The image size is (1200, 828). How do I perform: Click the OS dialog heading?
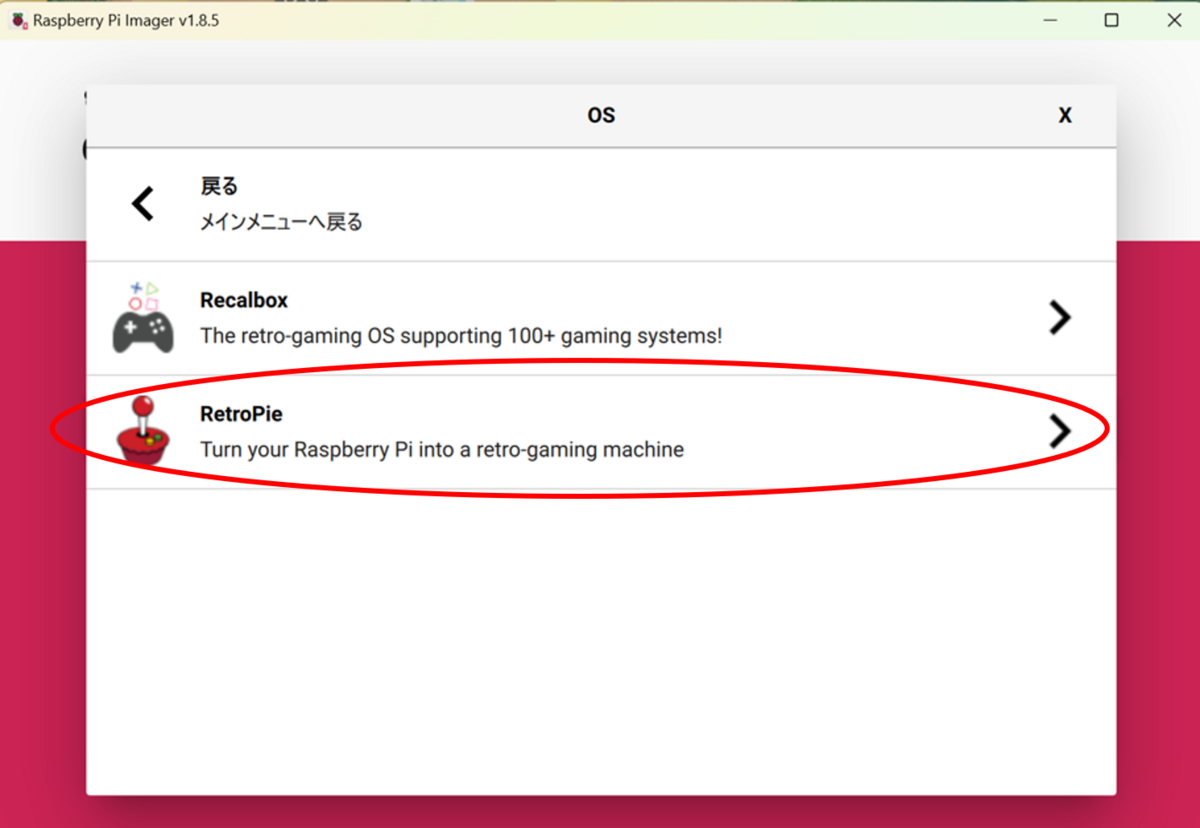click(601, 115)
